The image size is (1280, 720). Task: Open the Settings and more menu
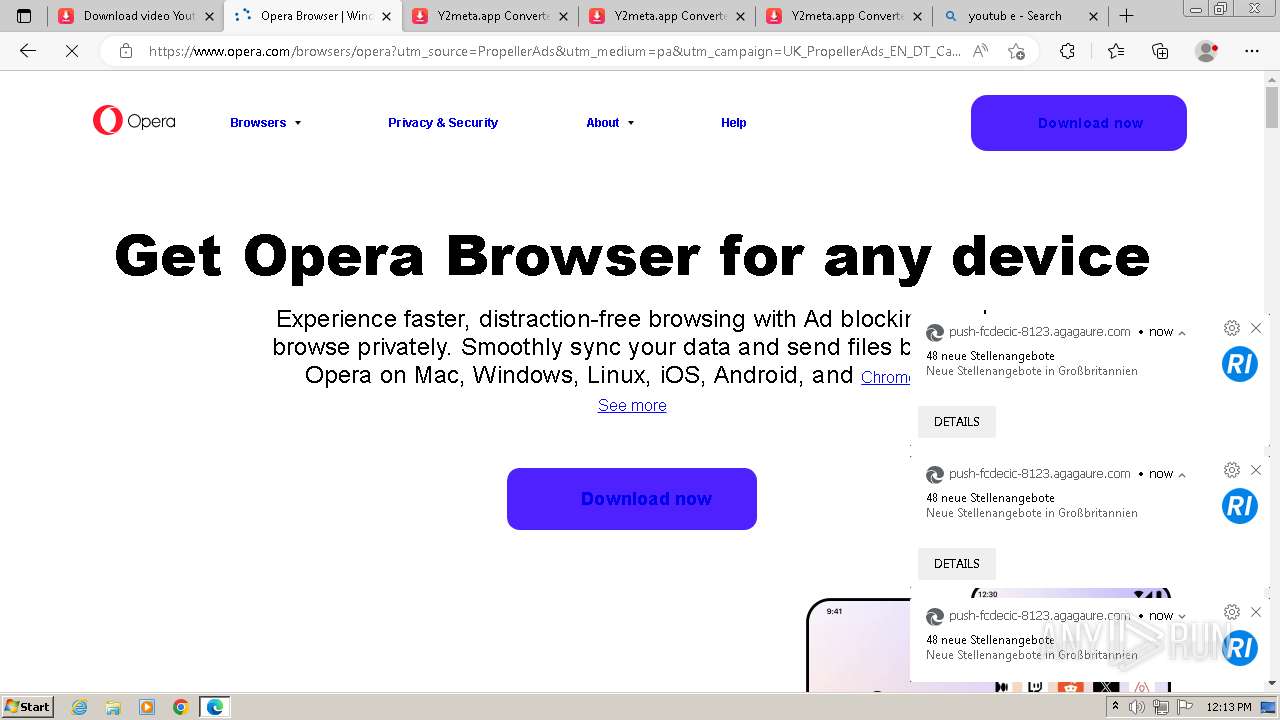(x=1252, y=51)
